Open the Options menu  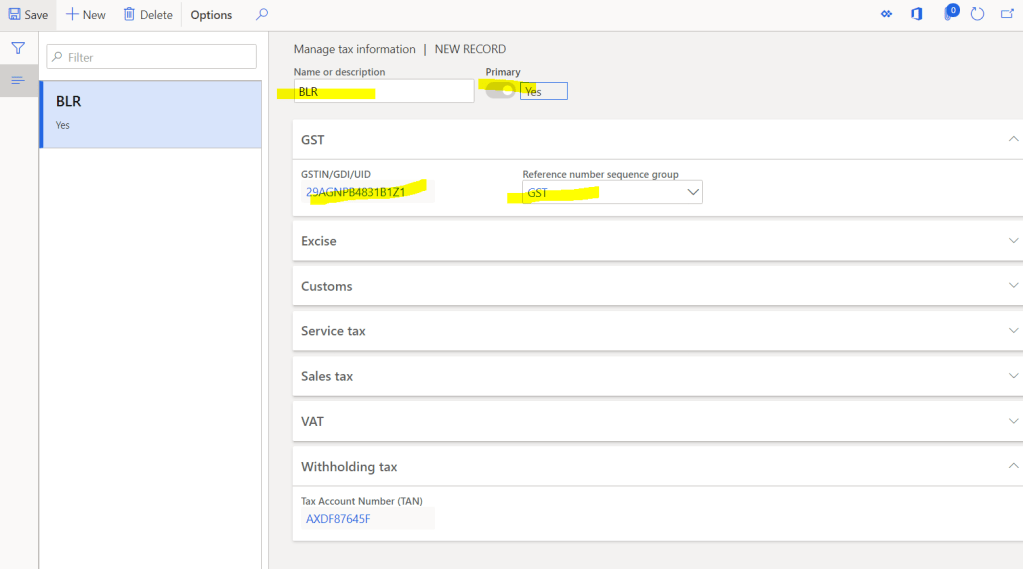point(211,15)
